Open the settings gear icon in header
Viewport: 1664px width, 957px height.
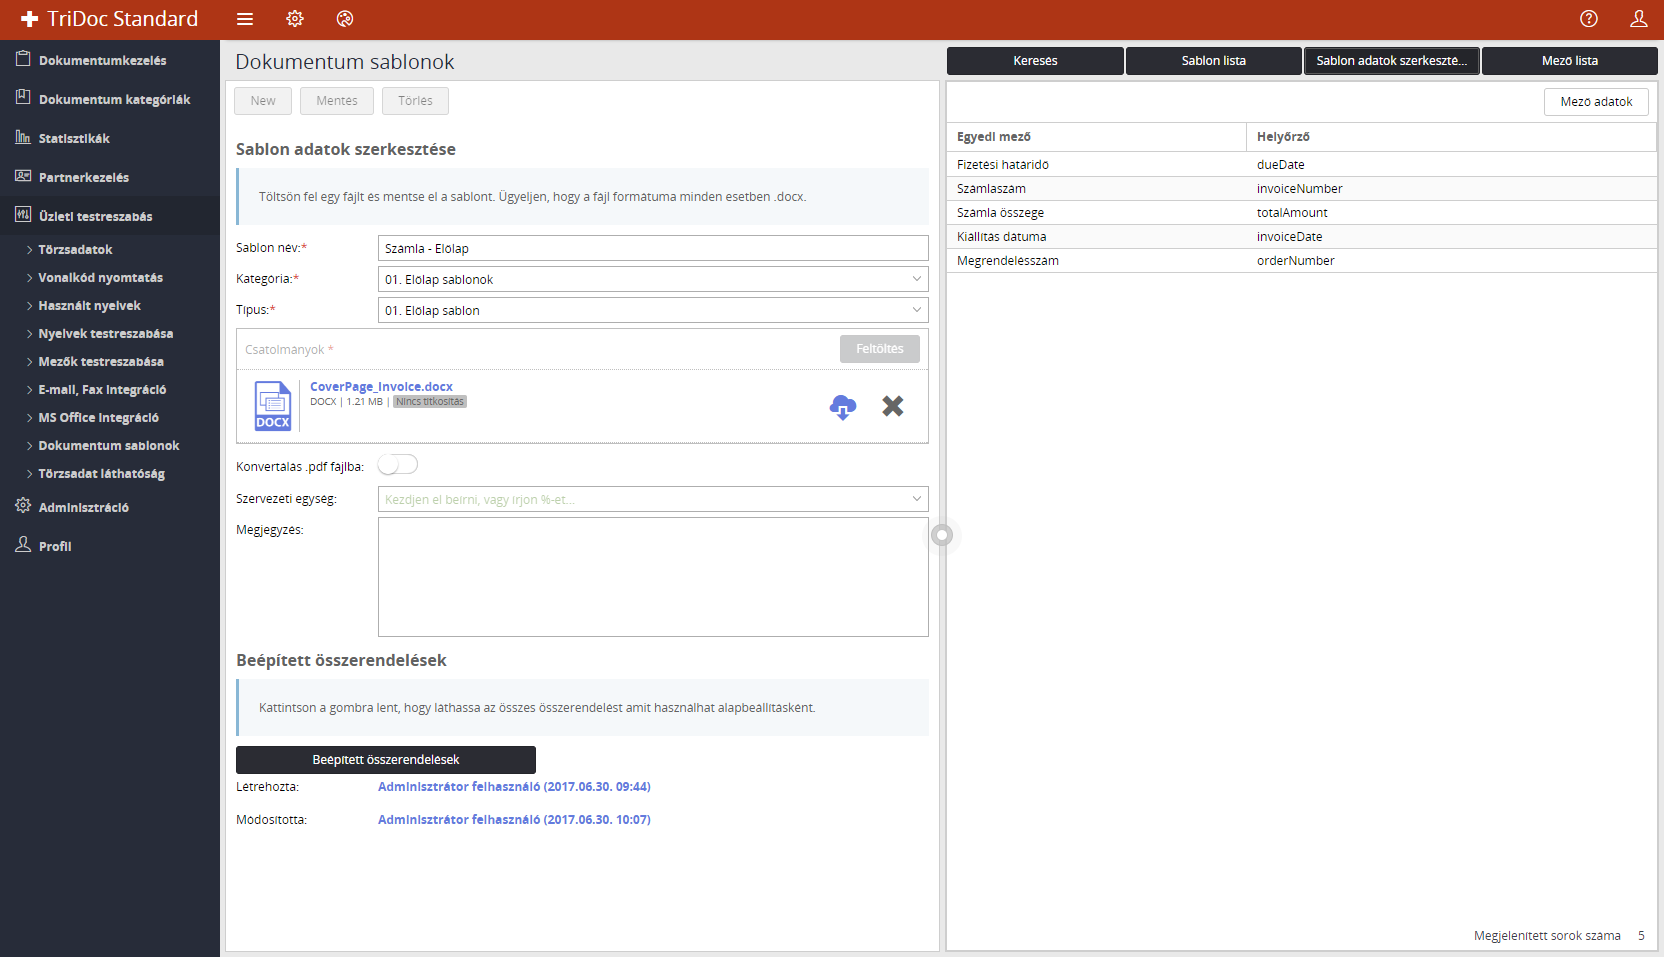(295, 19)
